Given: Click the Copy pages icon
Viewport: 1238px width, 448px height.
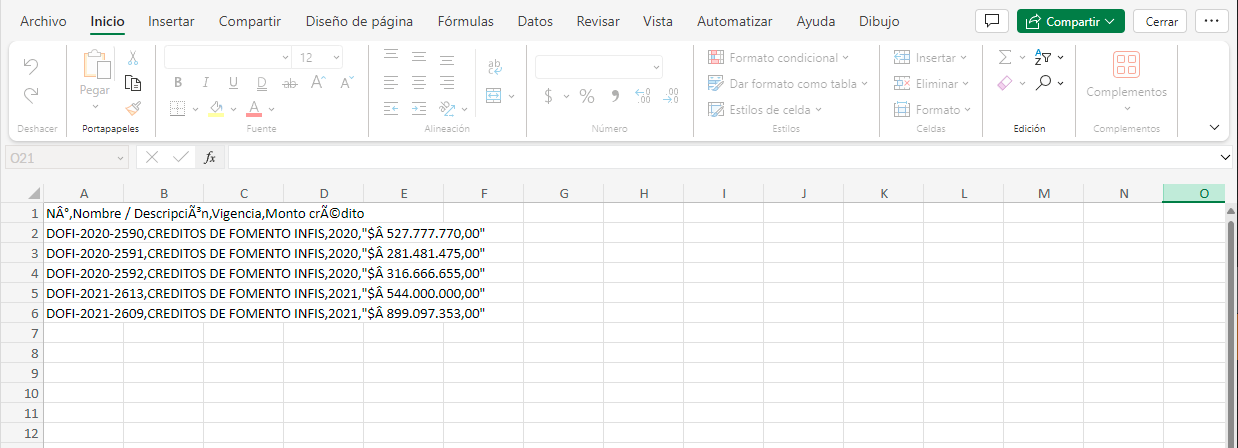Looking at the screenshot, I should pos(133,83).
